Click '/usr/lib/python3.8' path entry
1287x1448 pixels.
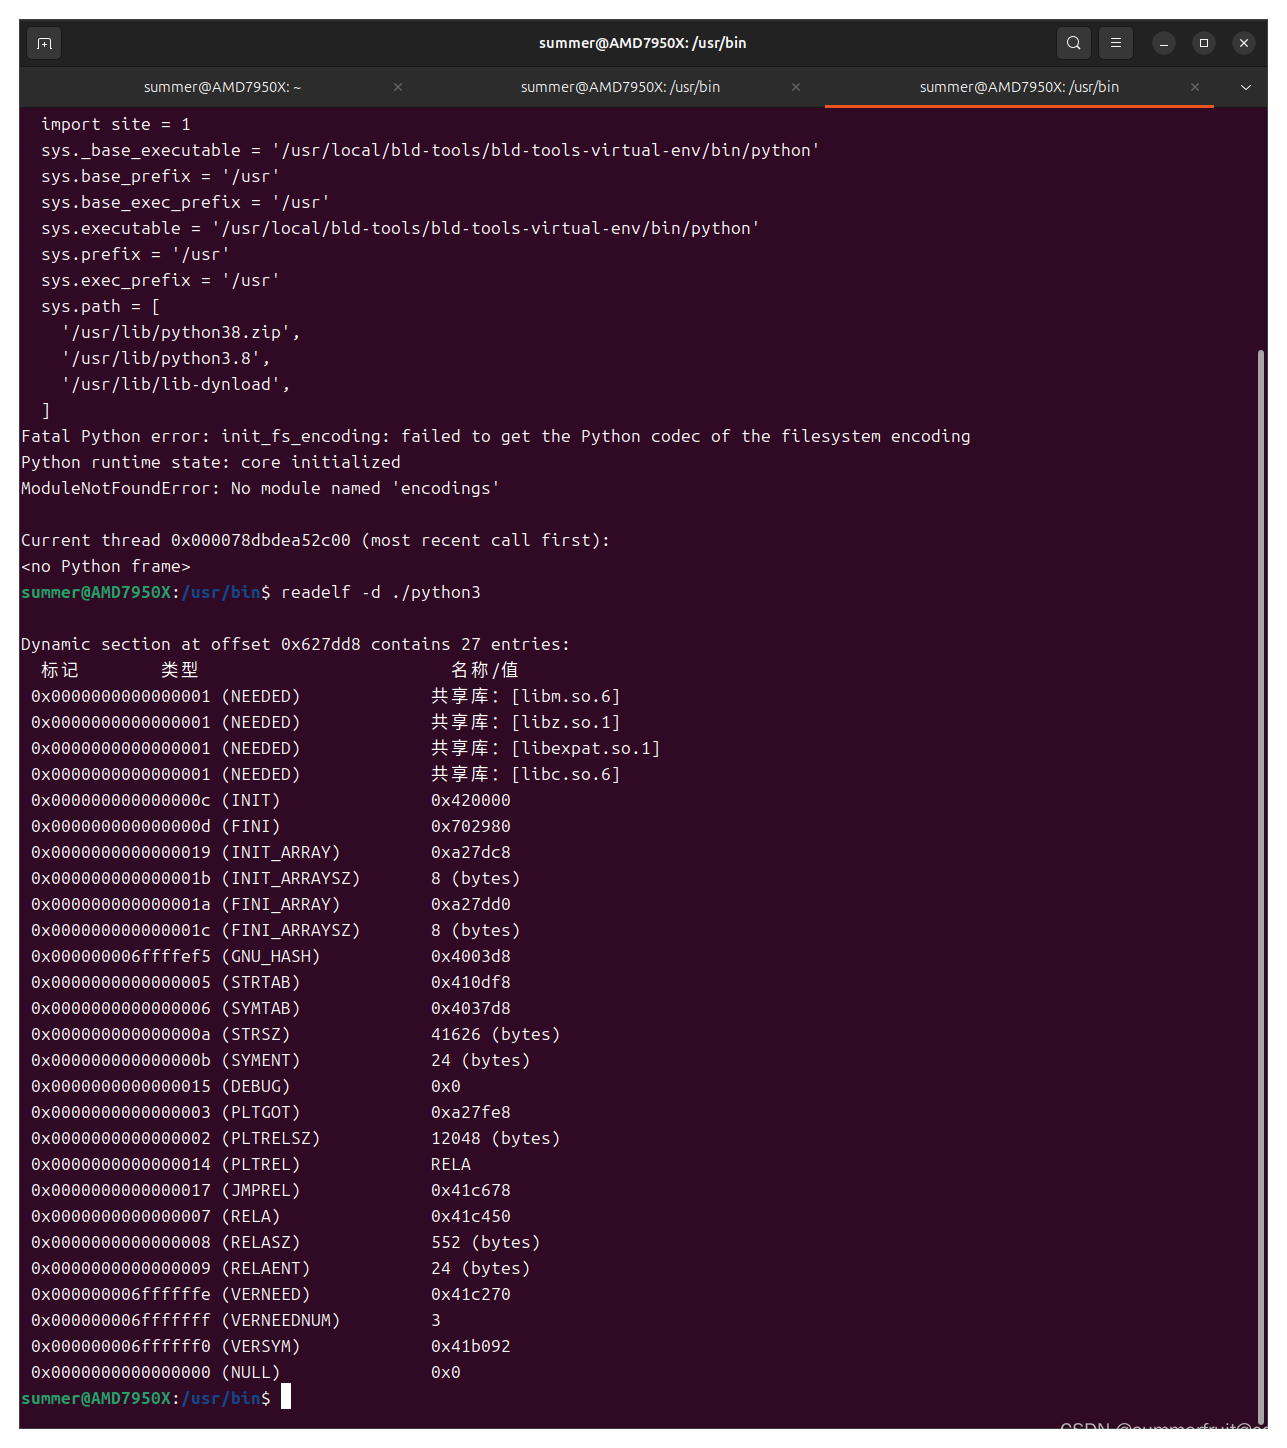coord(166,358)
